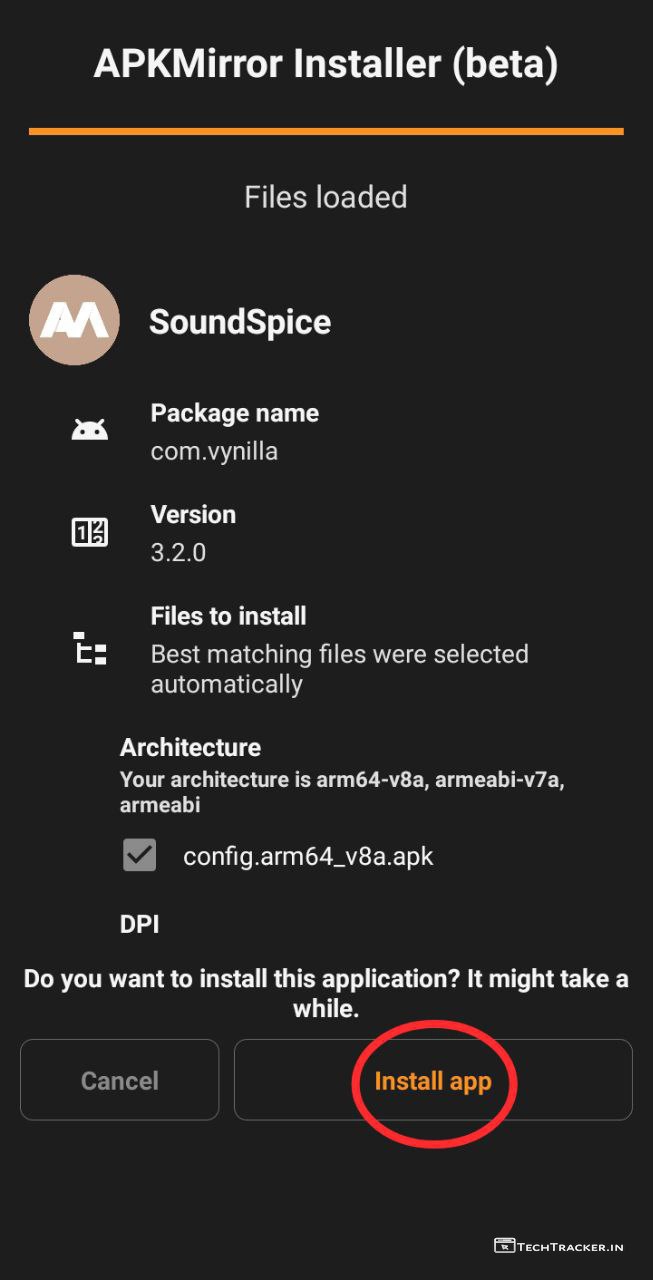This screenshot has width=653, height=1280.
Task: Tap the SoundSpice app name
Action: click(x=240, y=322)
